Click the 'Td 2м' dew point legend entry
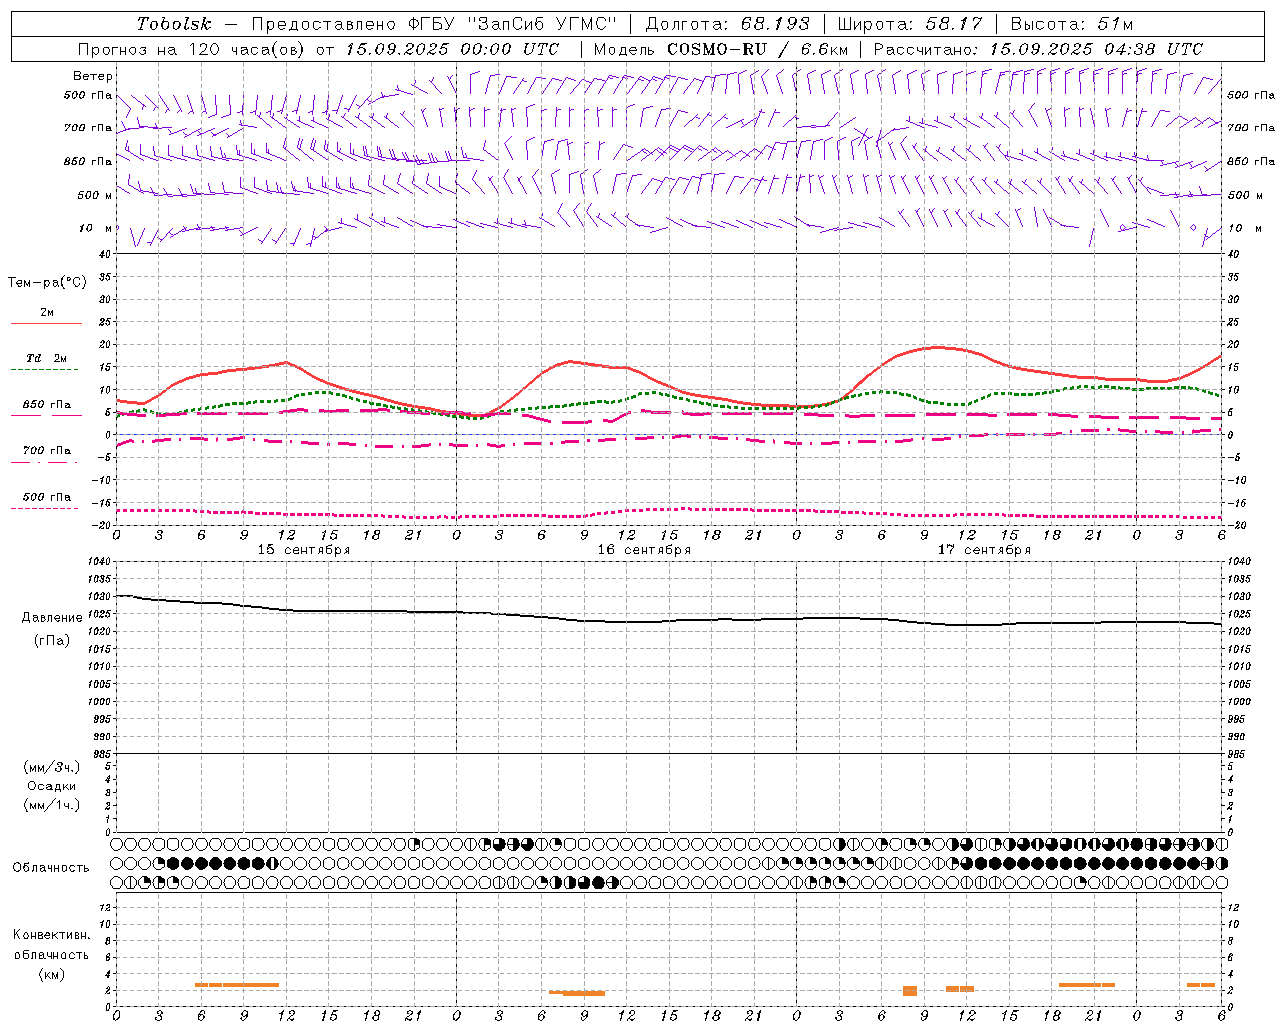The width and height of the screenshot is (1280, 1024). (x=47, y=358)
